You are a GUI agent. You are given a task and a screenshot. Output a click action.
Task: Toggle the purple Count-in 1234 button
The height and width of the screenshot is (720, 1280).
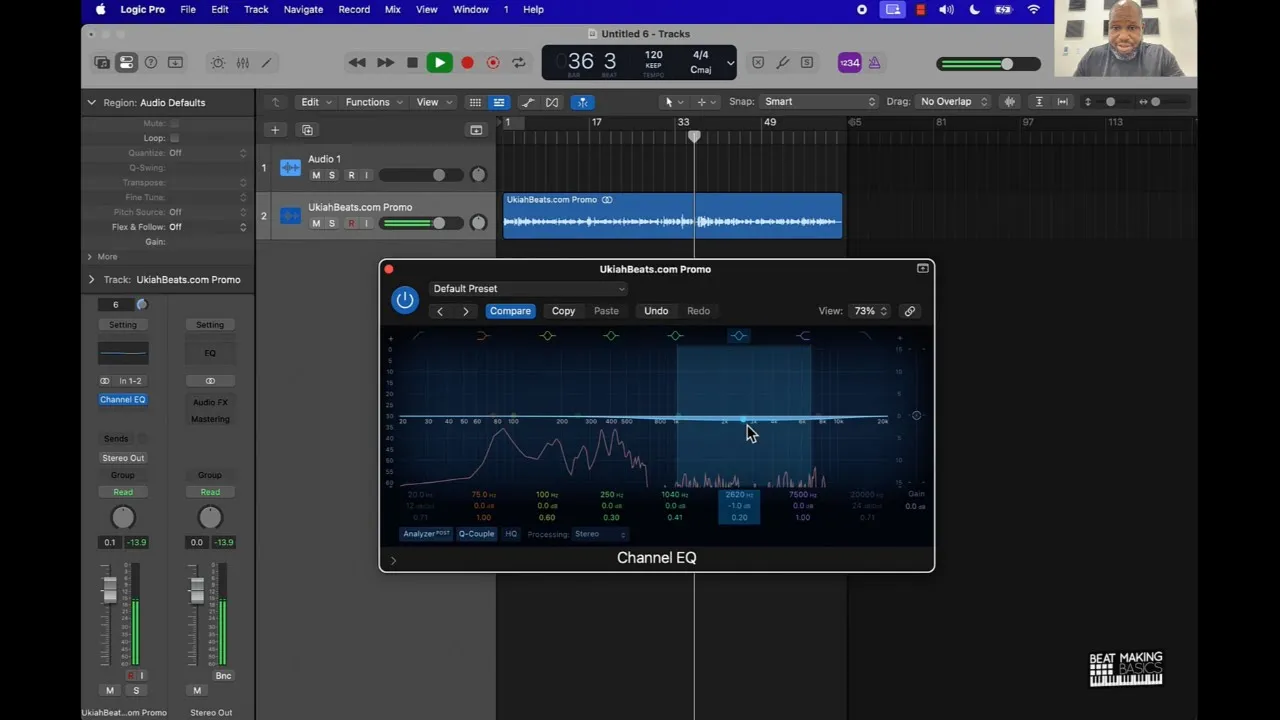tap(849, 63)
